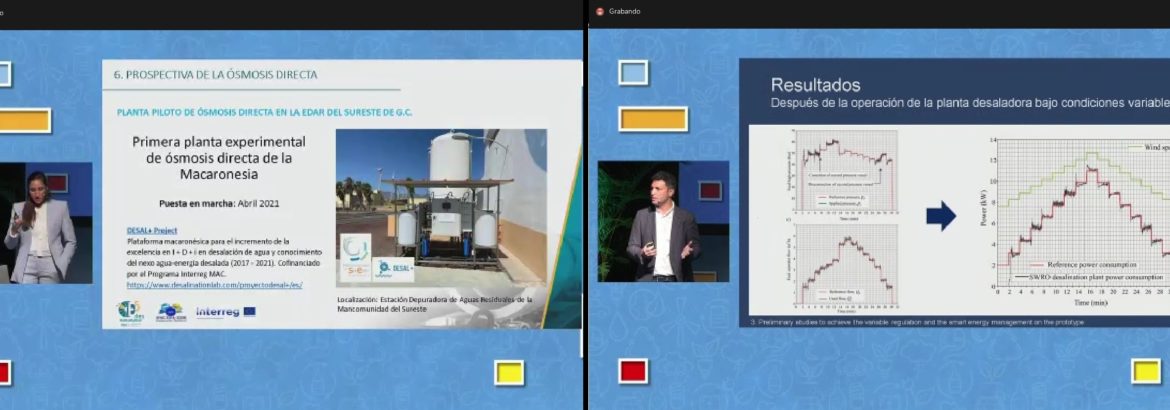1170x410 pixels.
Task: Select the male presenter's video feed
Action: pos(663,222)
